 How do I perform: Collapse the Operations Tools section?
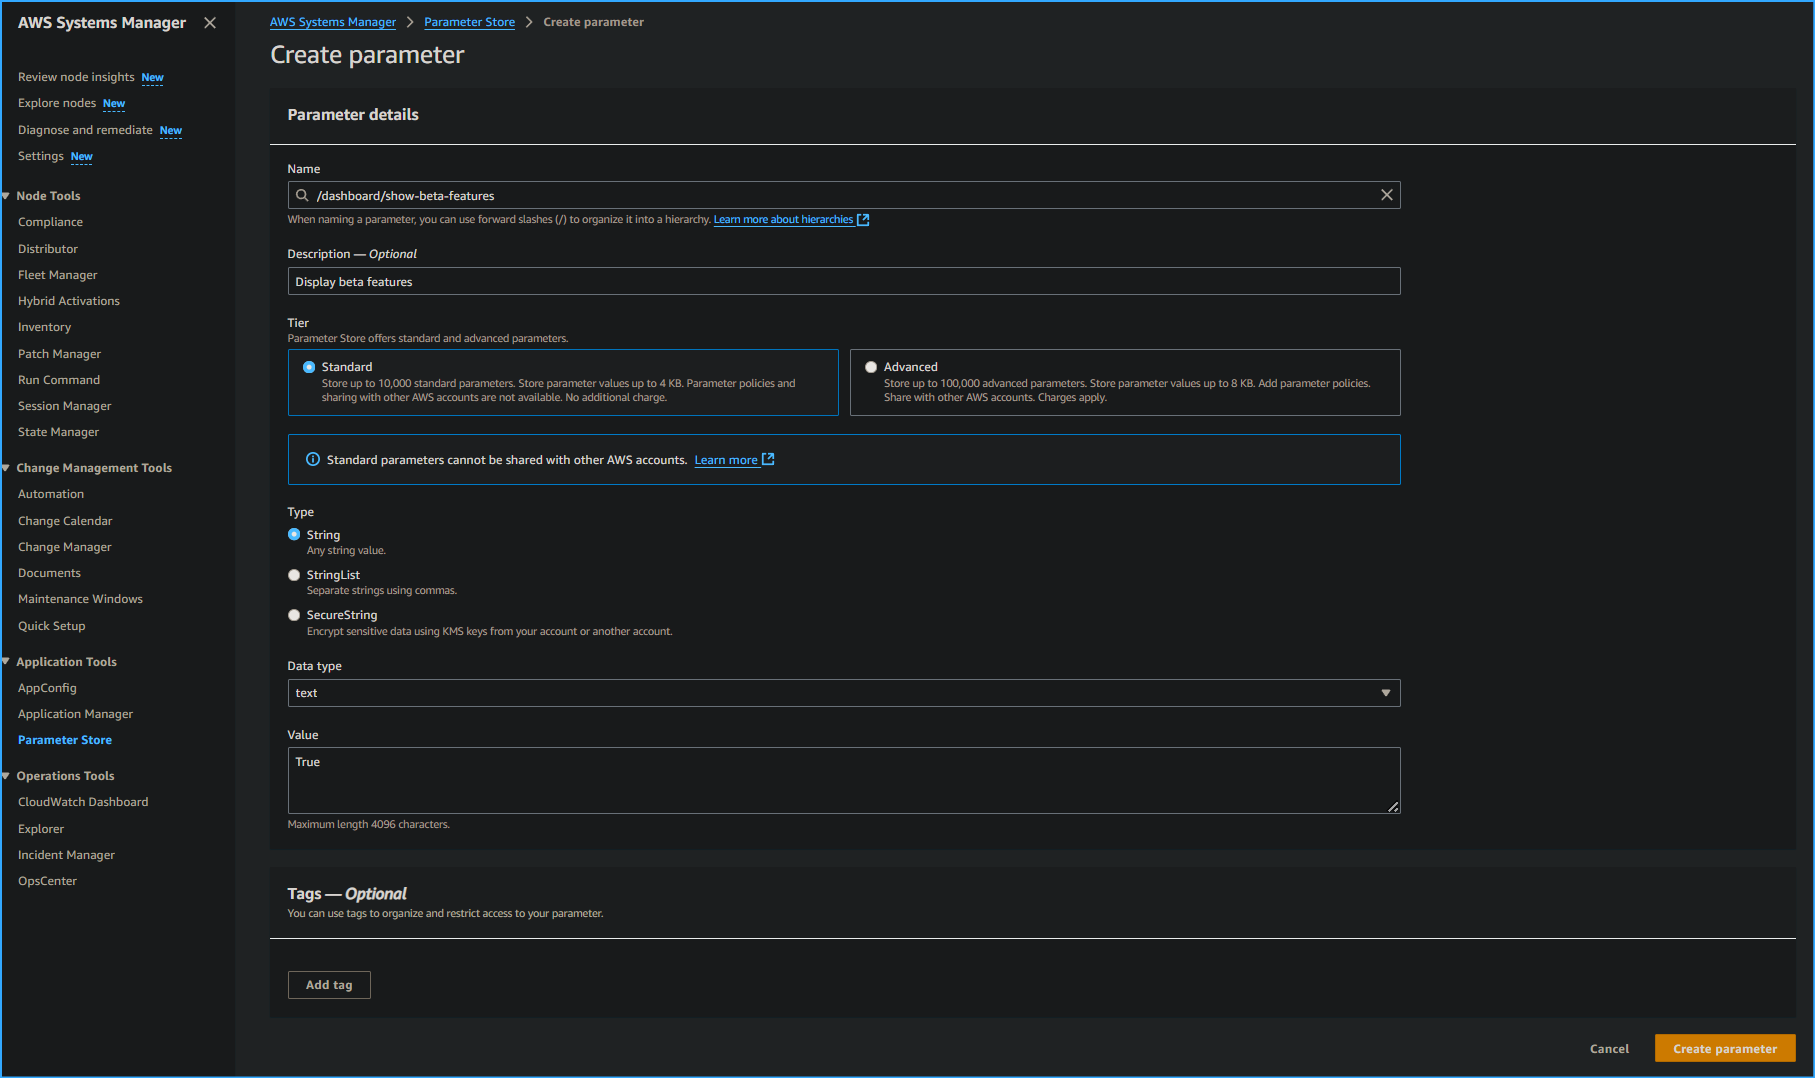tap(6, 775)
